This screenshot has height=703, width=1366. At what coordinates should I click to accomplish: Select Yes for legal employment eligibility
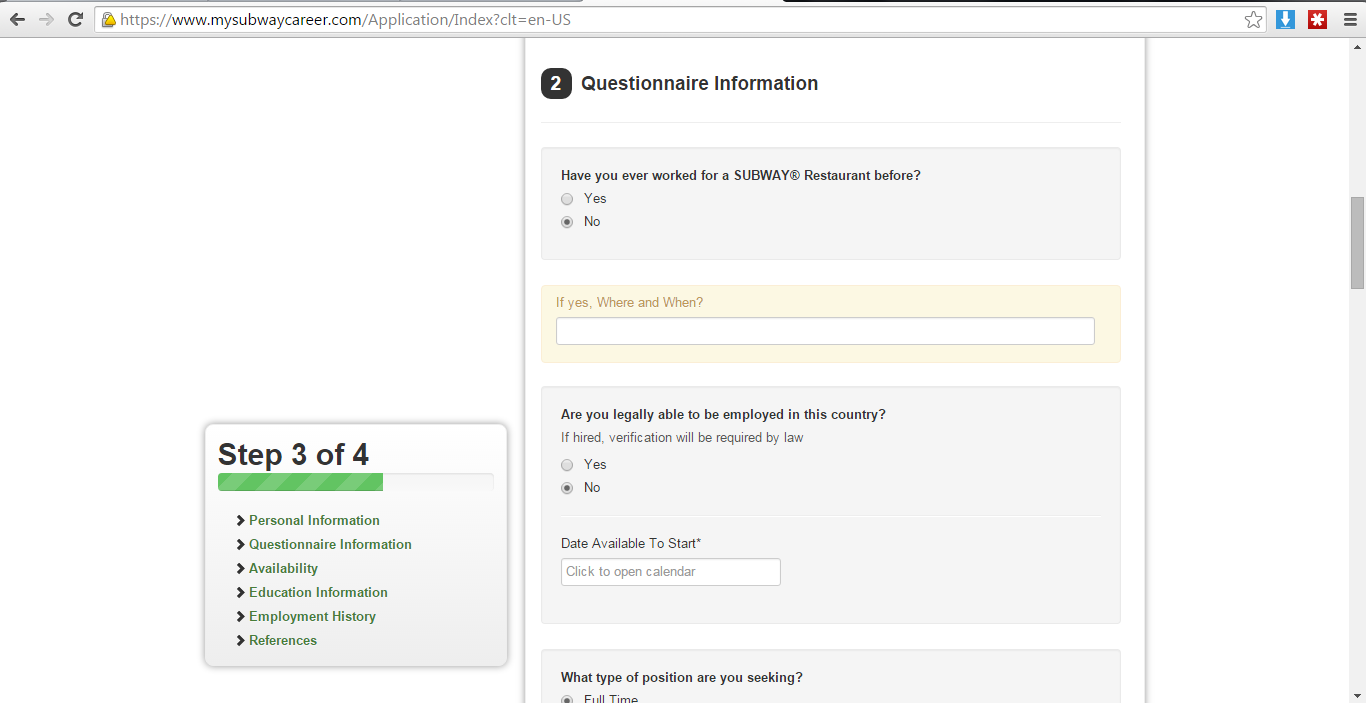click(x=567, y=464)
